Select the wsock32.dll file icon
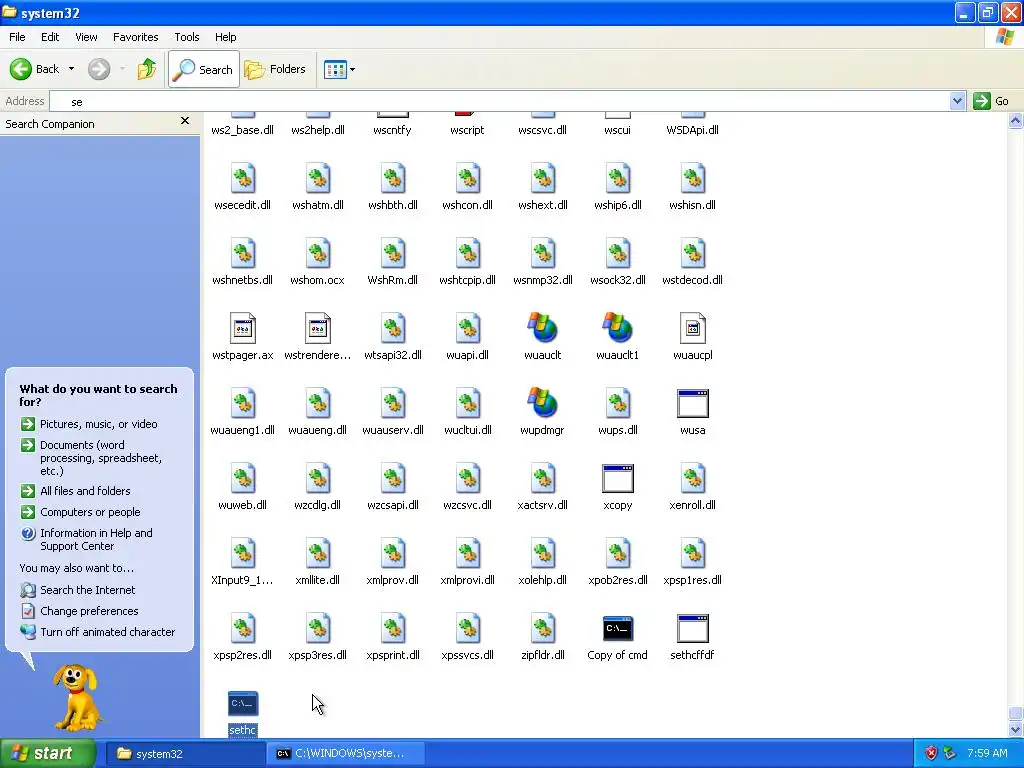Viewport: 1024px width, 768px height. tap(617, 253)
